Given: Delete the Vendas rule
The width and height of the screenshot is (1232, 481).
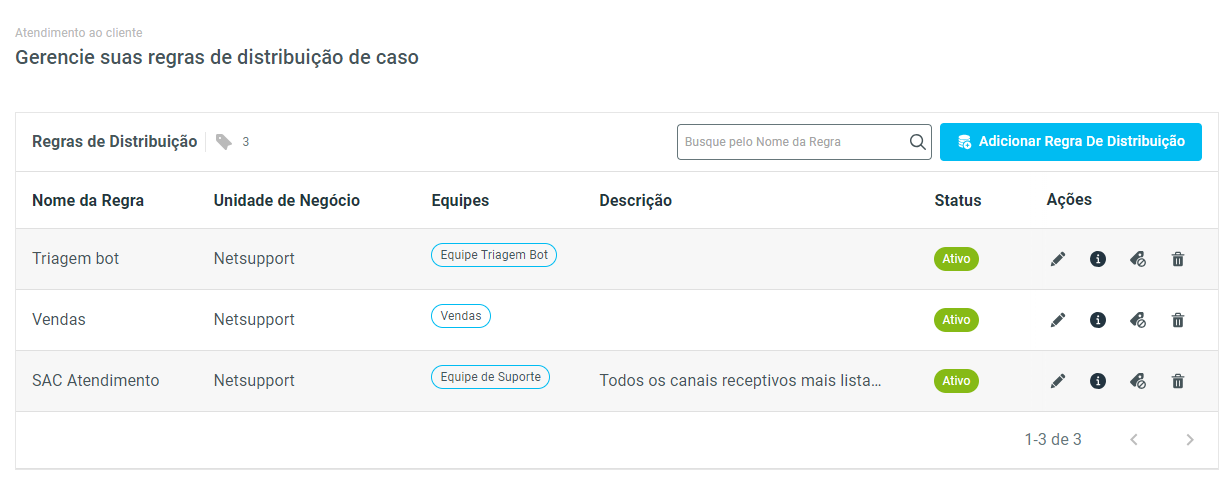Looking at the screenshot, I should 1178,320.
